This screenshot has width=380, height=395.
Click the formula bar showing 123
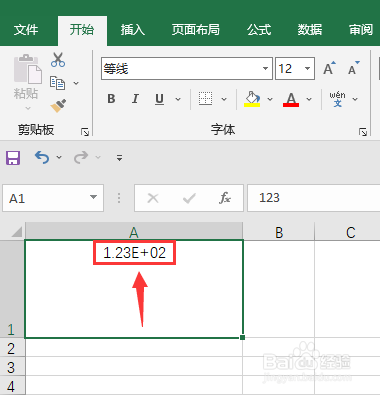(313, 198)
